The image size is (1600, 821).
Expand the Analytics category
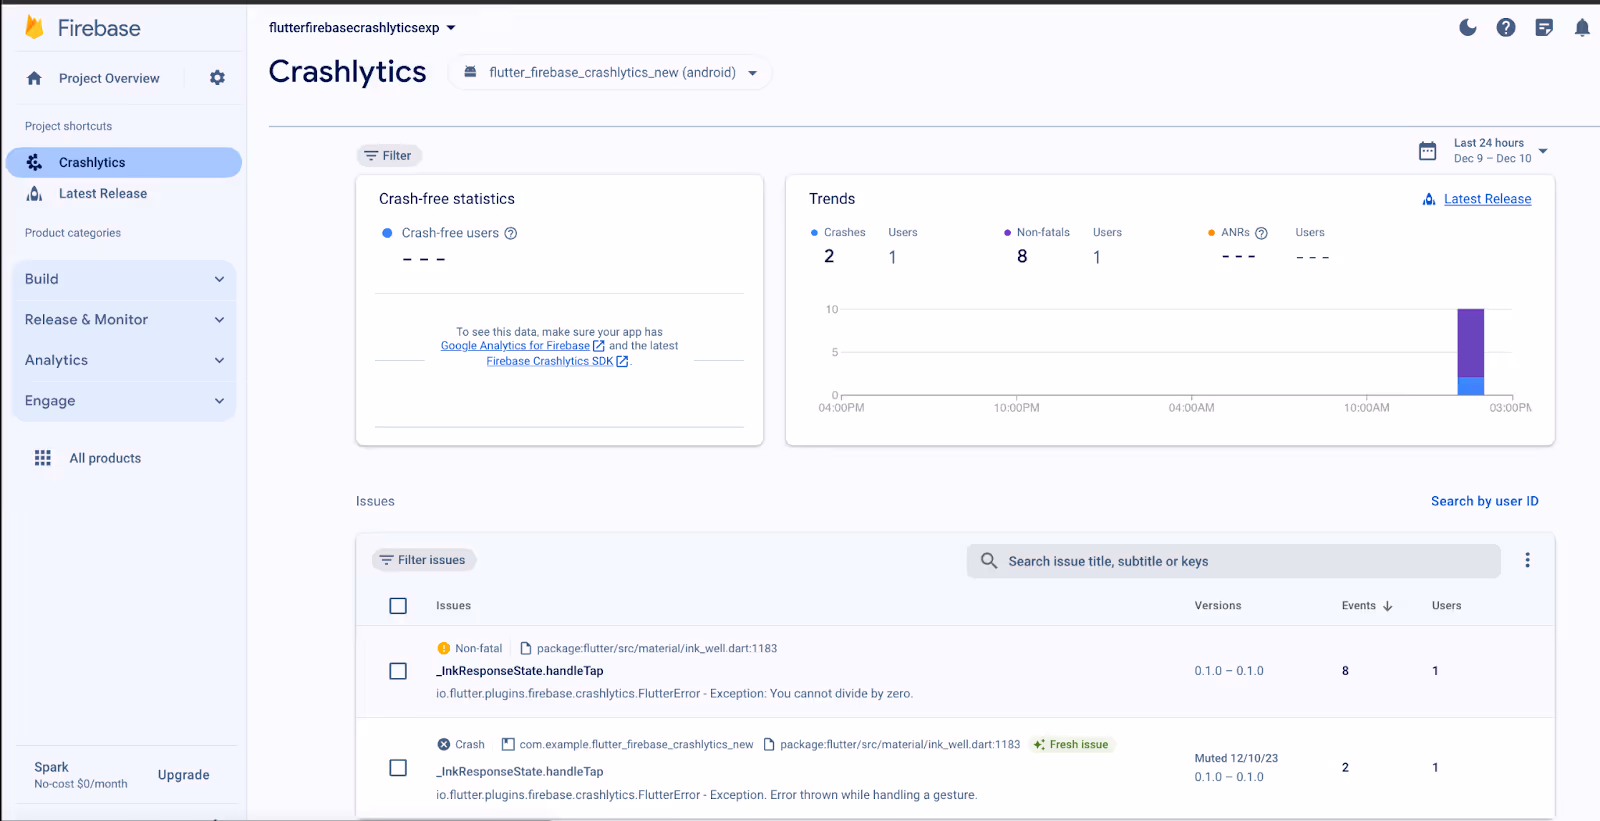tap(124, 360)
